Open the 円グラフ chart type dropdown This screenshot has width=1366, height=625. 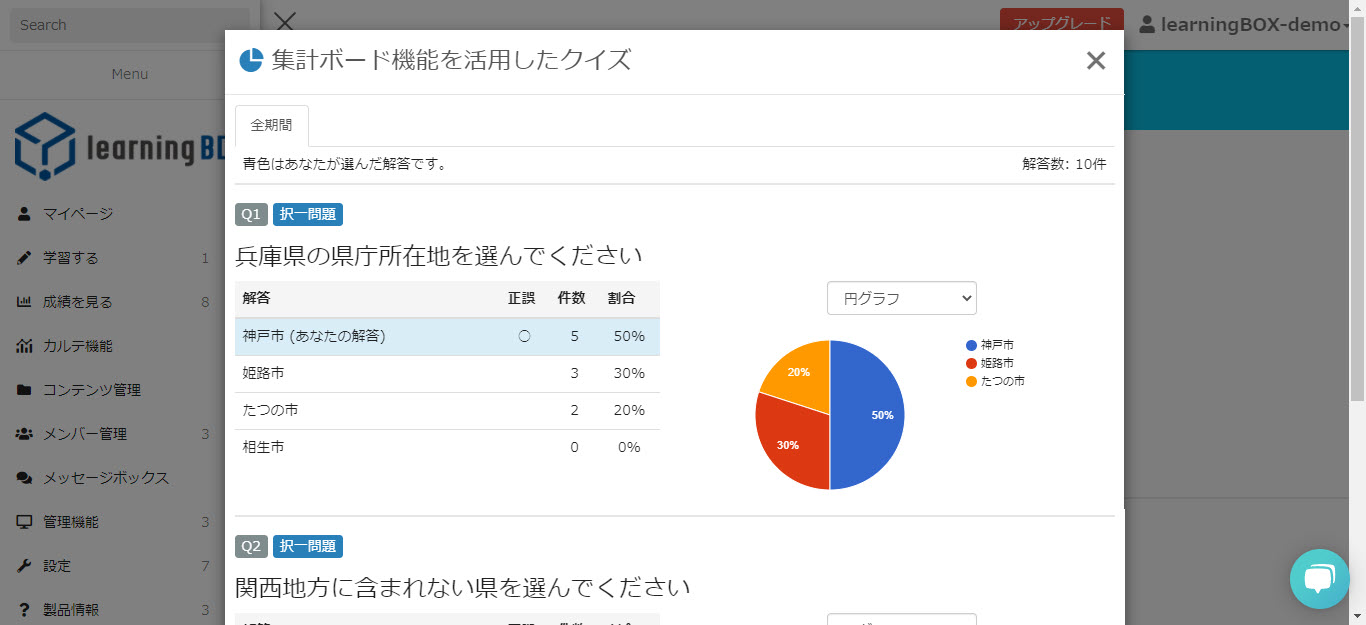pyautogui.click(x=901, y=298)
